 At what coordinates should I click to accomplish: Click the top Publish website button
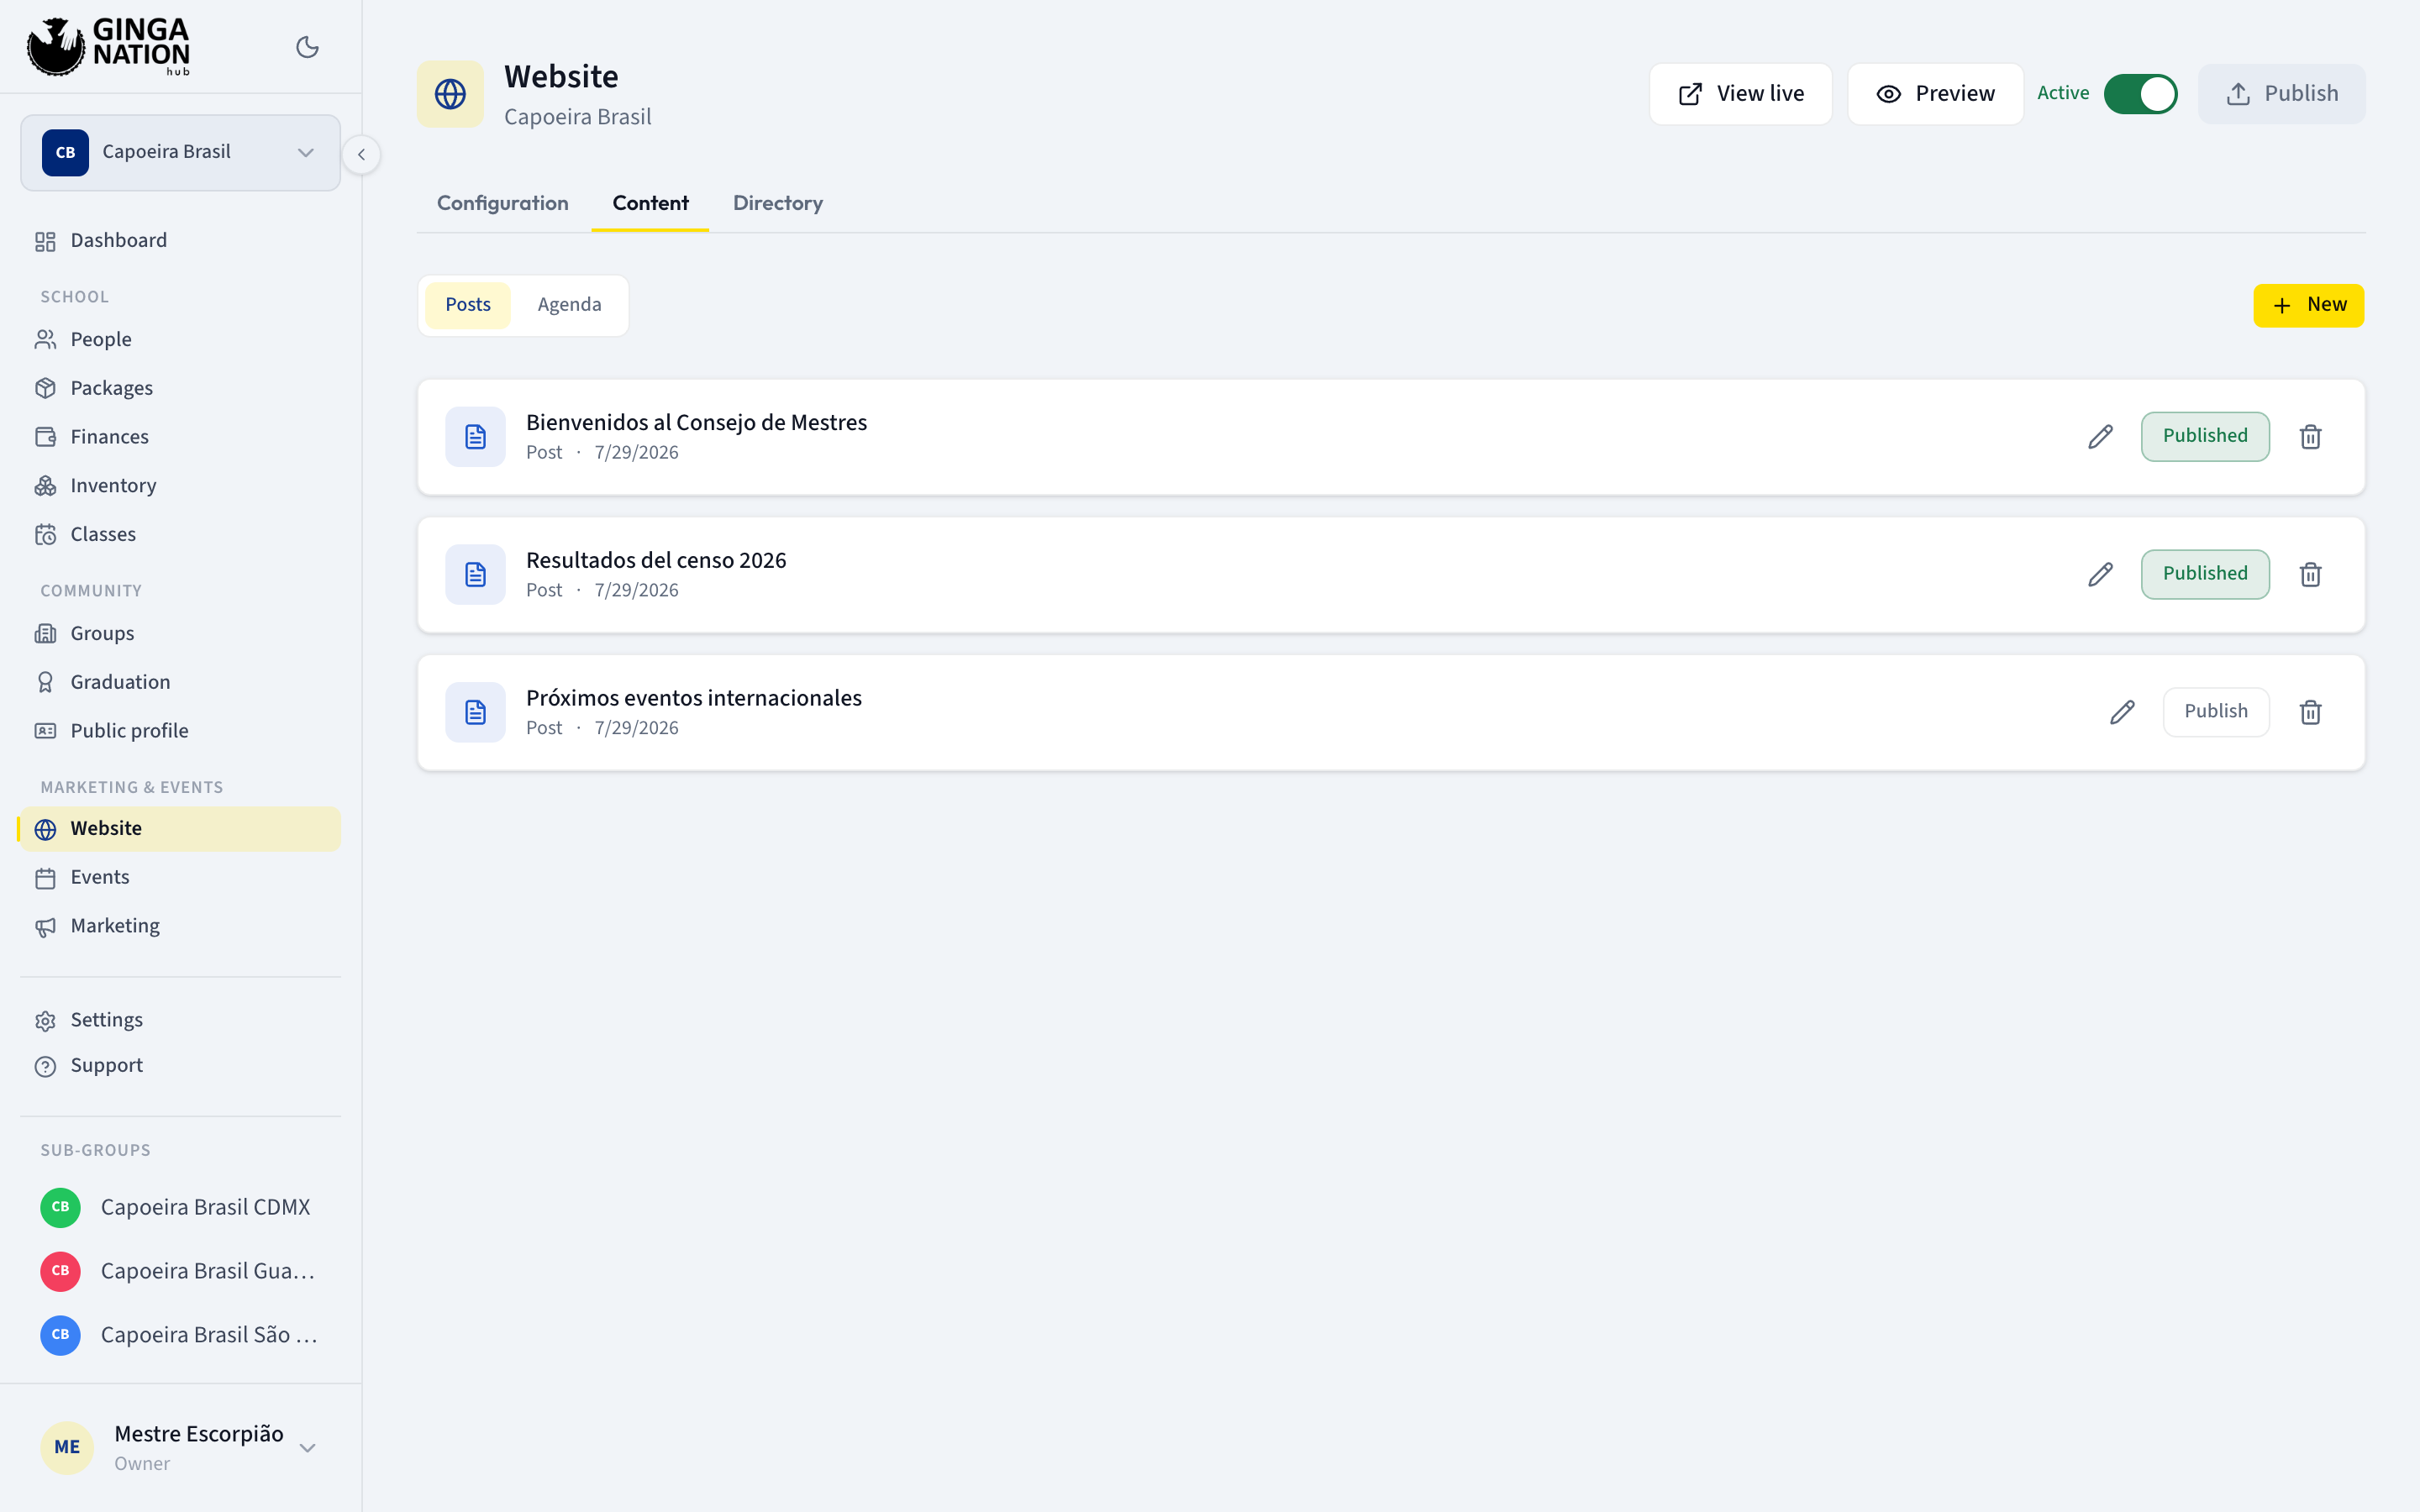(2281, 94)
